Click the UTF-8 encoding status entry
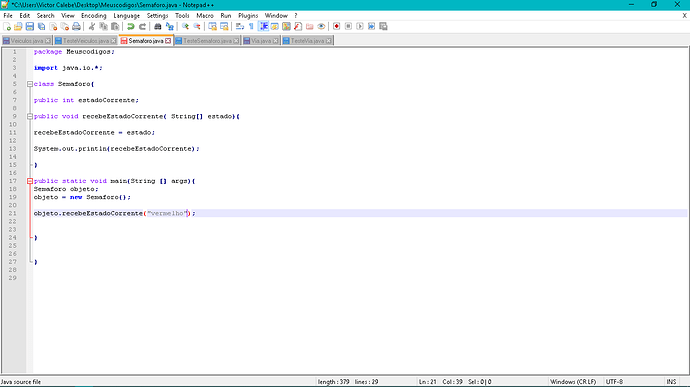The height and width of the screenshot is (387, 690). [614, 382]
